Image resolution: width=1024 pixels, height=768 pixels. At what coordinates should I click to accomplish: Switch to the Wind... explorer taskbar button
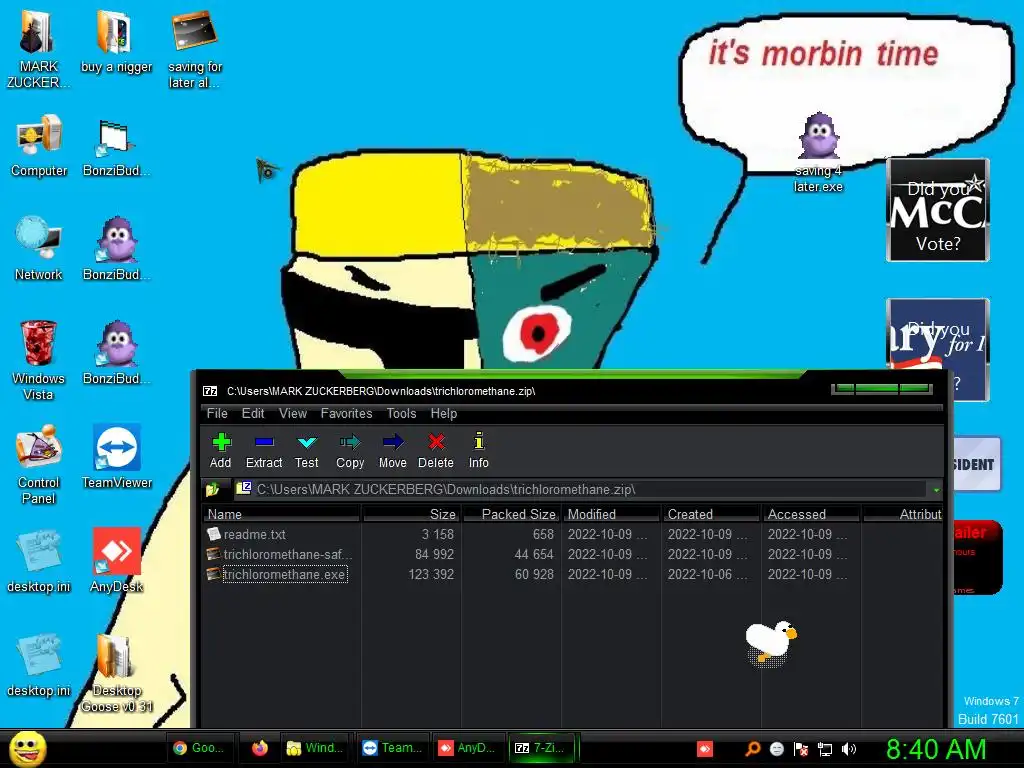click(x=316, y=748)
